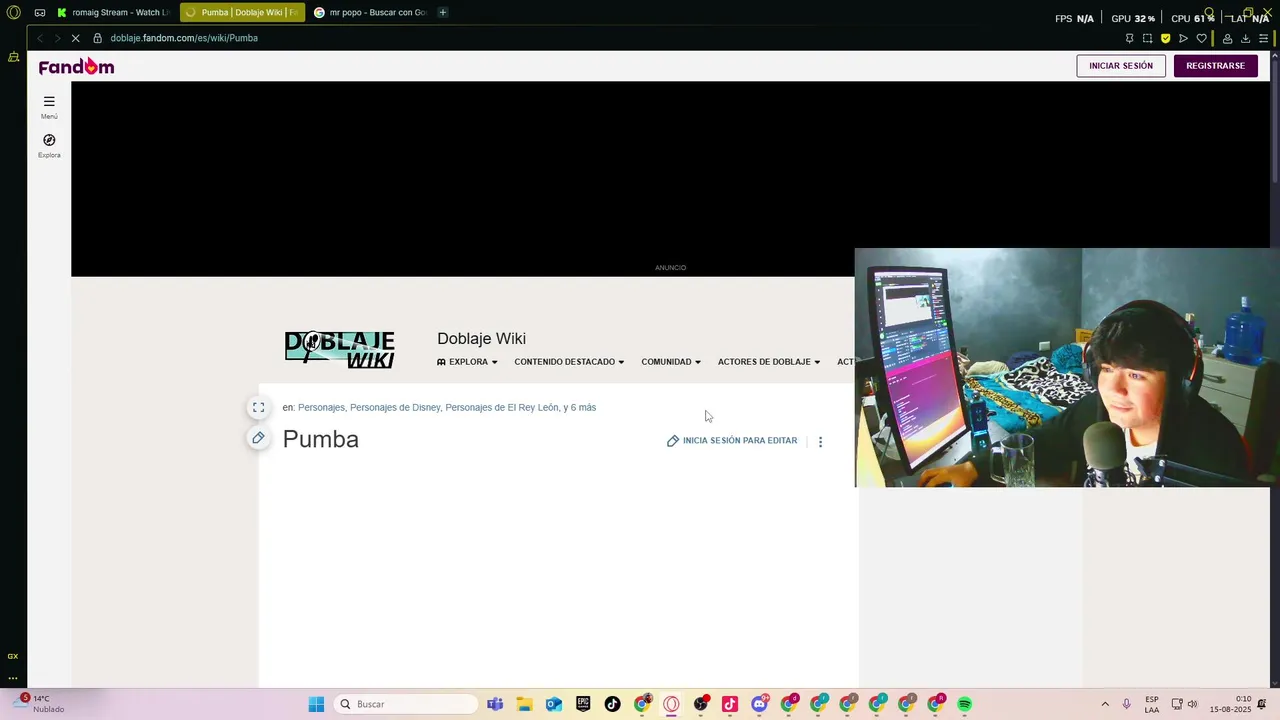Open the easy setup sliders icon
1280x720 pixels.
pos(1263,38)
